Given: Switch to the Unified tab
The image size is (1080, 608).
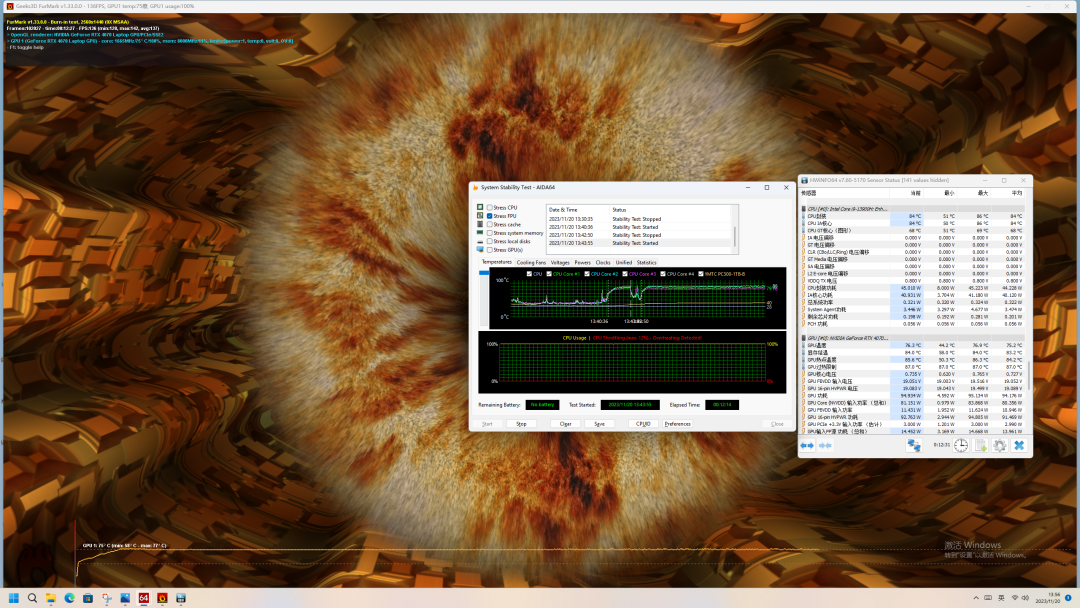Looking at the screenshot, I should pyautogui.click(x=624, y=262).
